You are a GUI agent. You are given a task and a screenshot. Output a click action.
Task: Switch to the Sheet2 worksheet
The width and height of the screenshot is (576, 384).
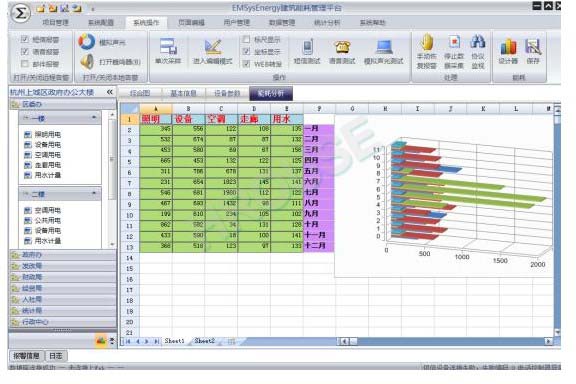204,341
